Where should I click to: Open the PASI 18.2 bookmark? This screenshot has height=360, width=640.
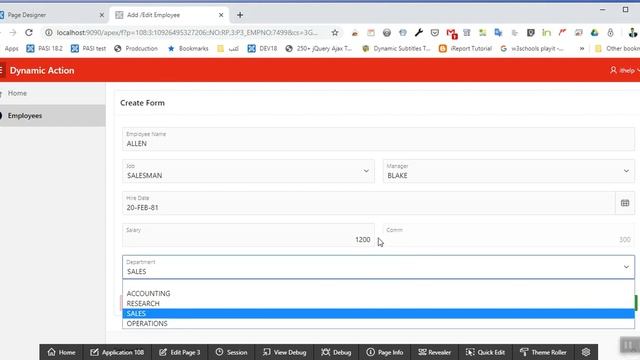(x=44, y=49)
